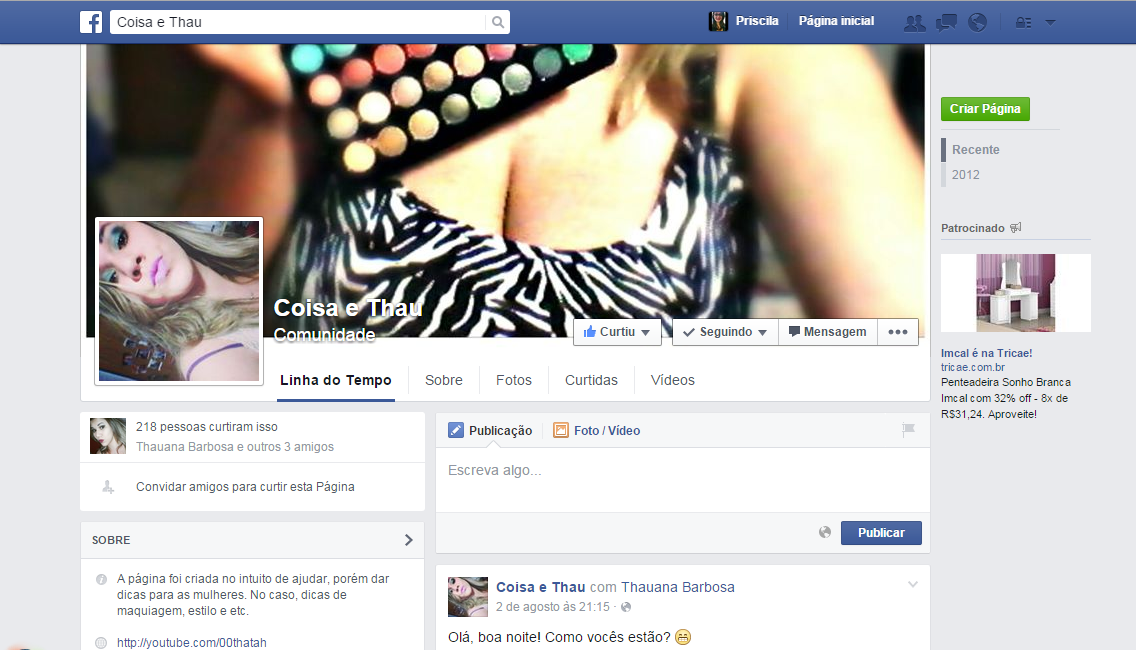1136x650 pixels.
Task: Click the photo icon for Foto / Vídeo
Action: click(x=561, y=430)
